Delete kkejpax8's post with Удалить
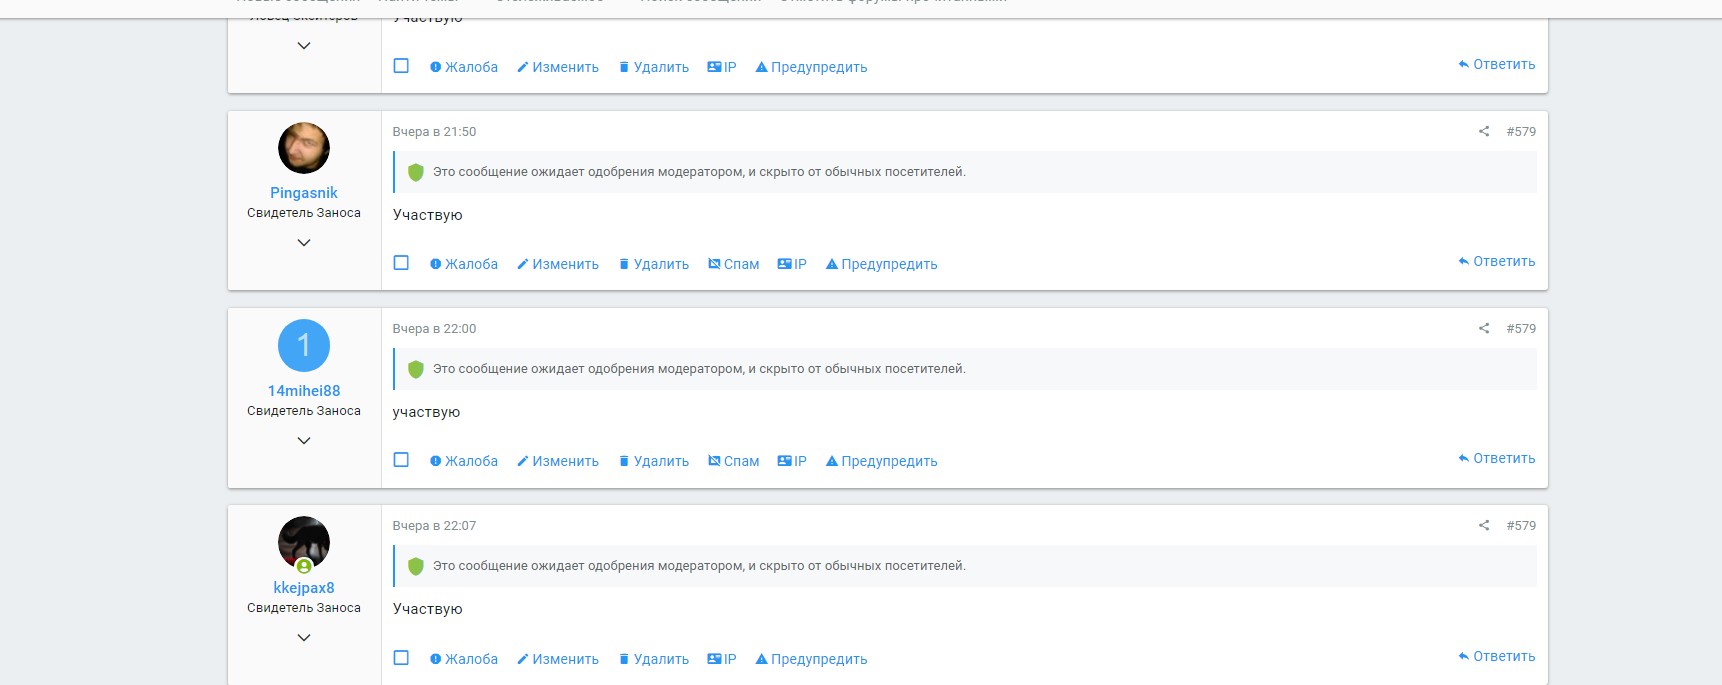 click(654, 659)
